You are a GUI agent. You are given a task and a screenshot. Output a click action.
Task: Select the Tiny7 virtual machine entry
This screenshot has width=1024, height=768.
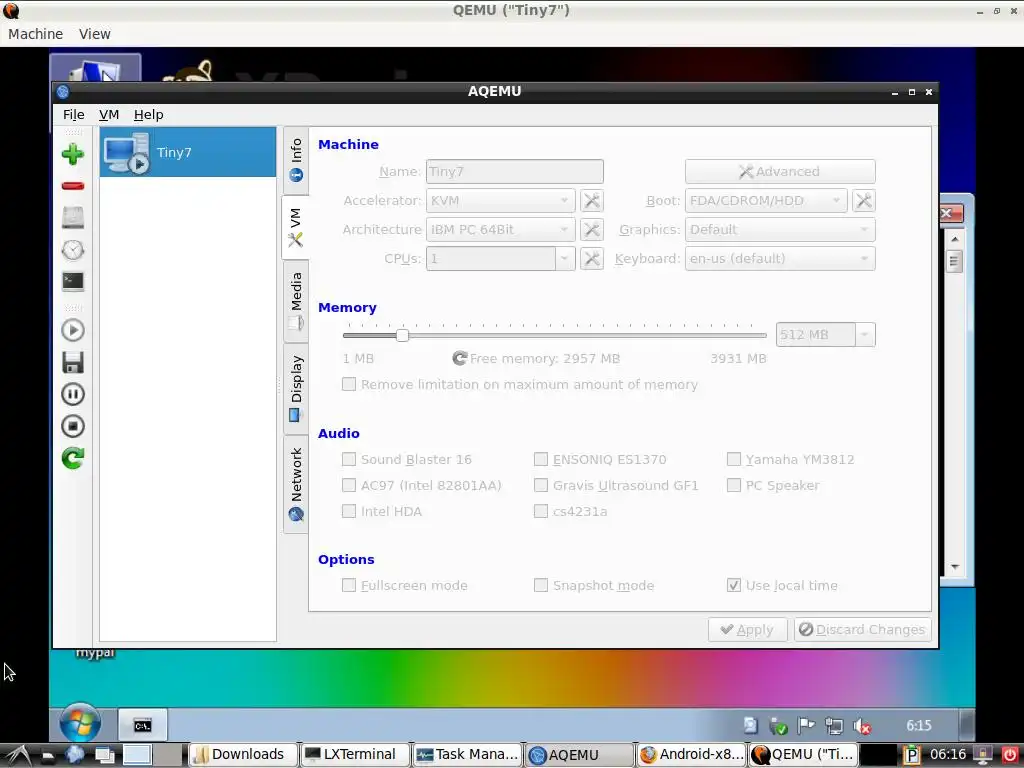point(188,152)
